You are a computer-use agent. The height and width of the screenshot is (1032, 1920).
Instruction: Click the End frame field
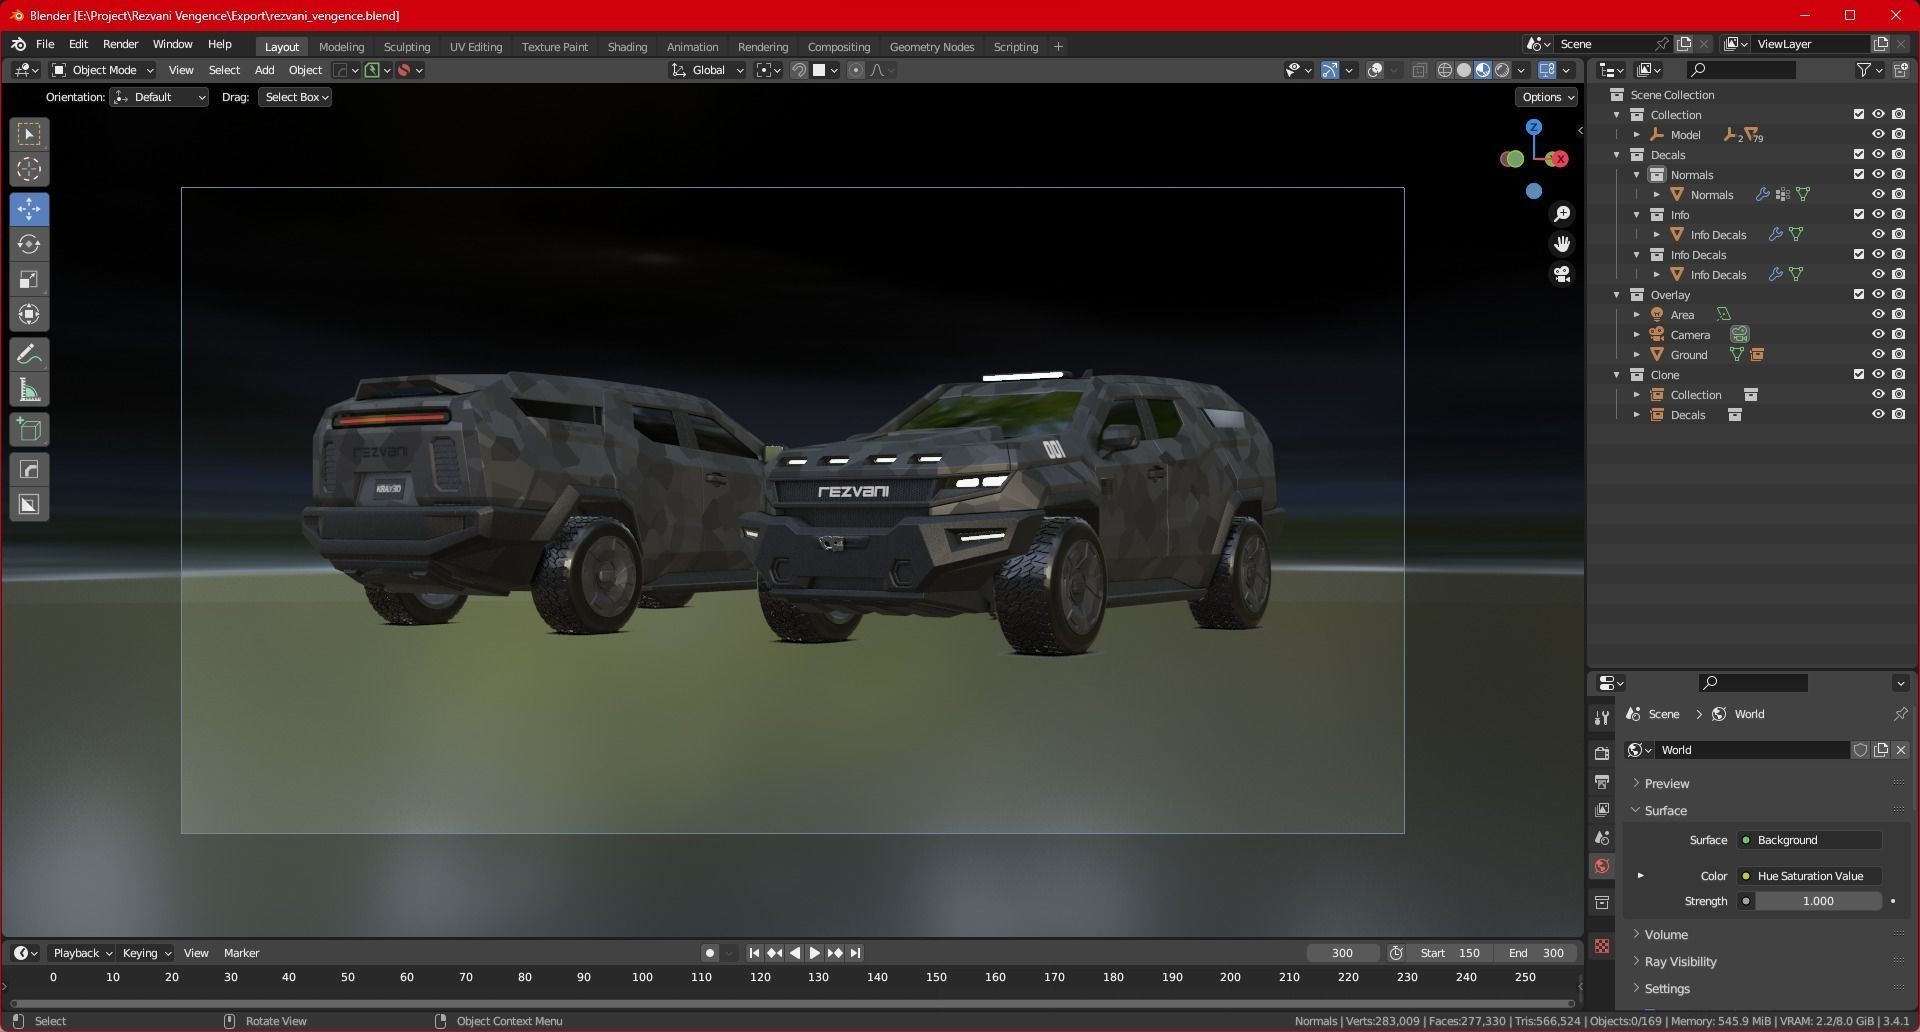pos(1536,953)
